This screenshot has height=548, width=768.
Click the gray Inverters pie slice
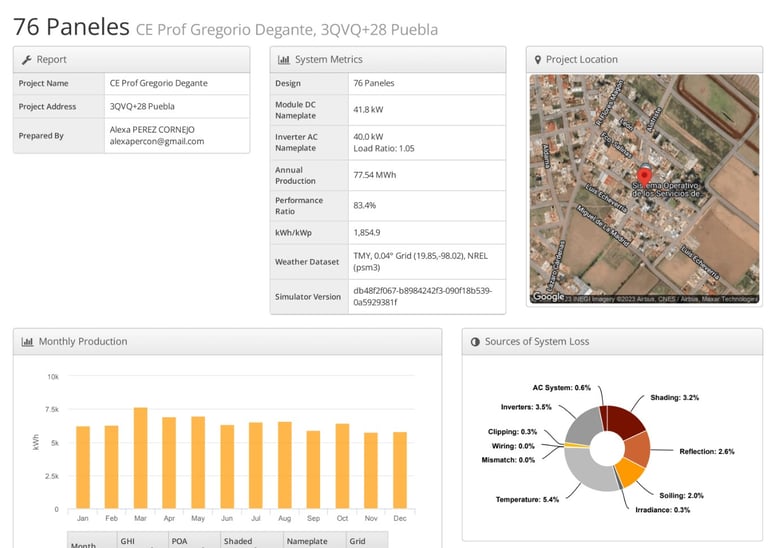point(584,428)
